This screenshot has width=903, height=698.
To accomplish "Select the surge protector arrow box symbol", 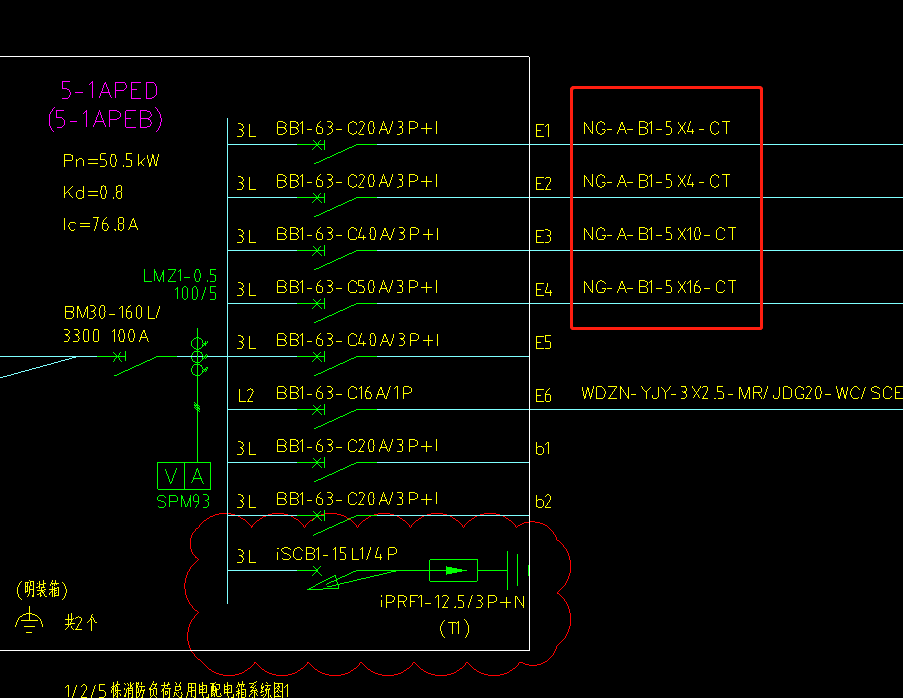I will (x=453, y=570).
